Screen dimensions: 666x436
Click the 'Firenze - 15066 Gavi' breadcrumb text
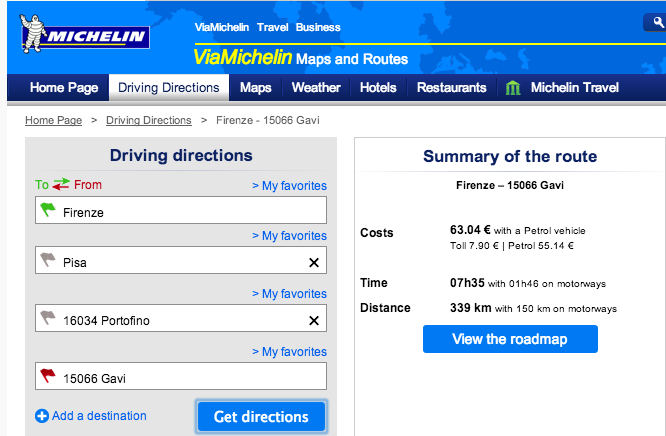coord(268,120)
